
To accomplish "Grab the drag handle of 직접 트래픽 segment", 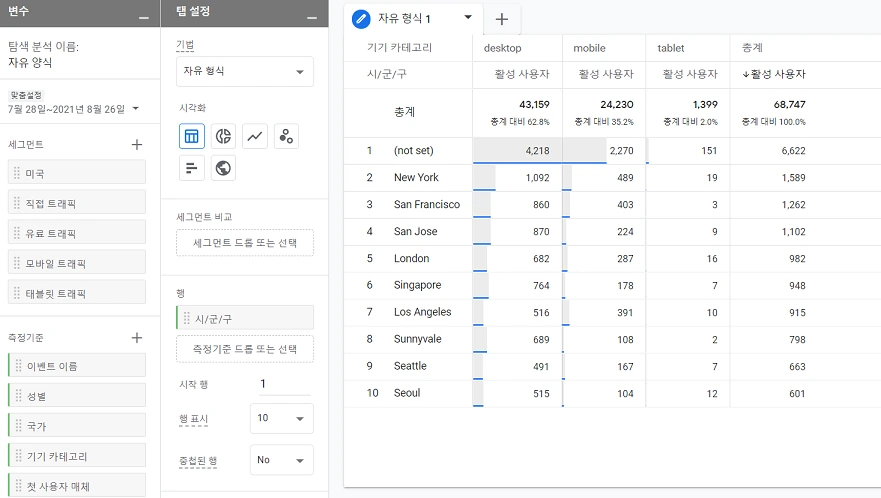I will tap(17, 202).
